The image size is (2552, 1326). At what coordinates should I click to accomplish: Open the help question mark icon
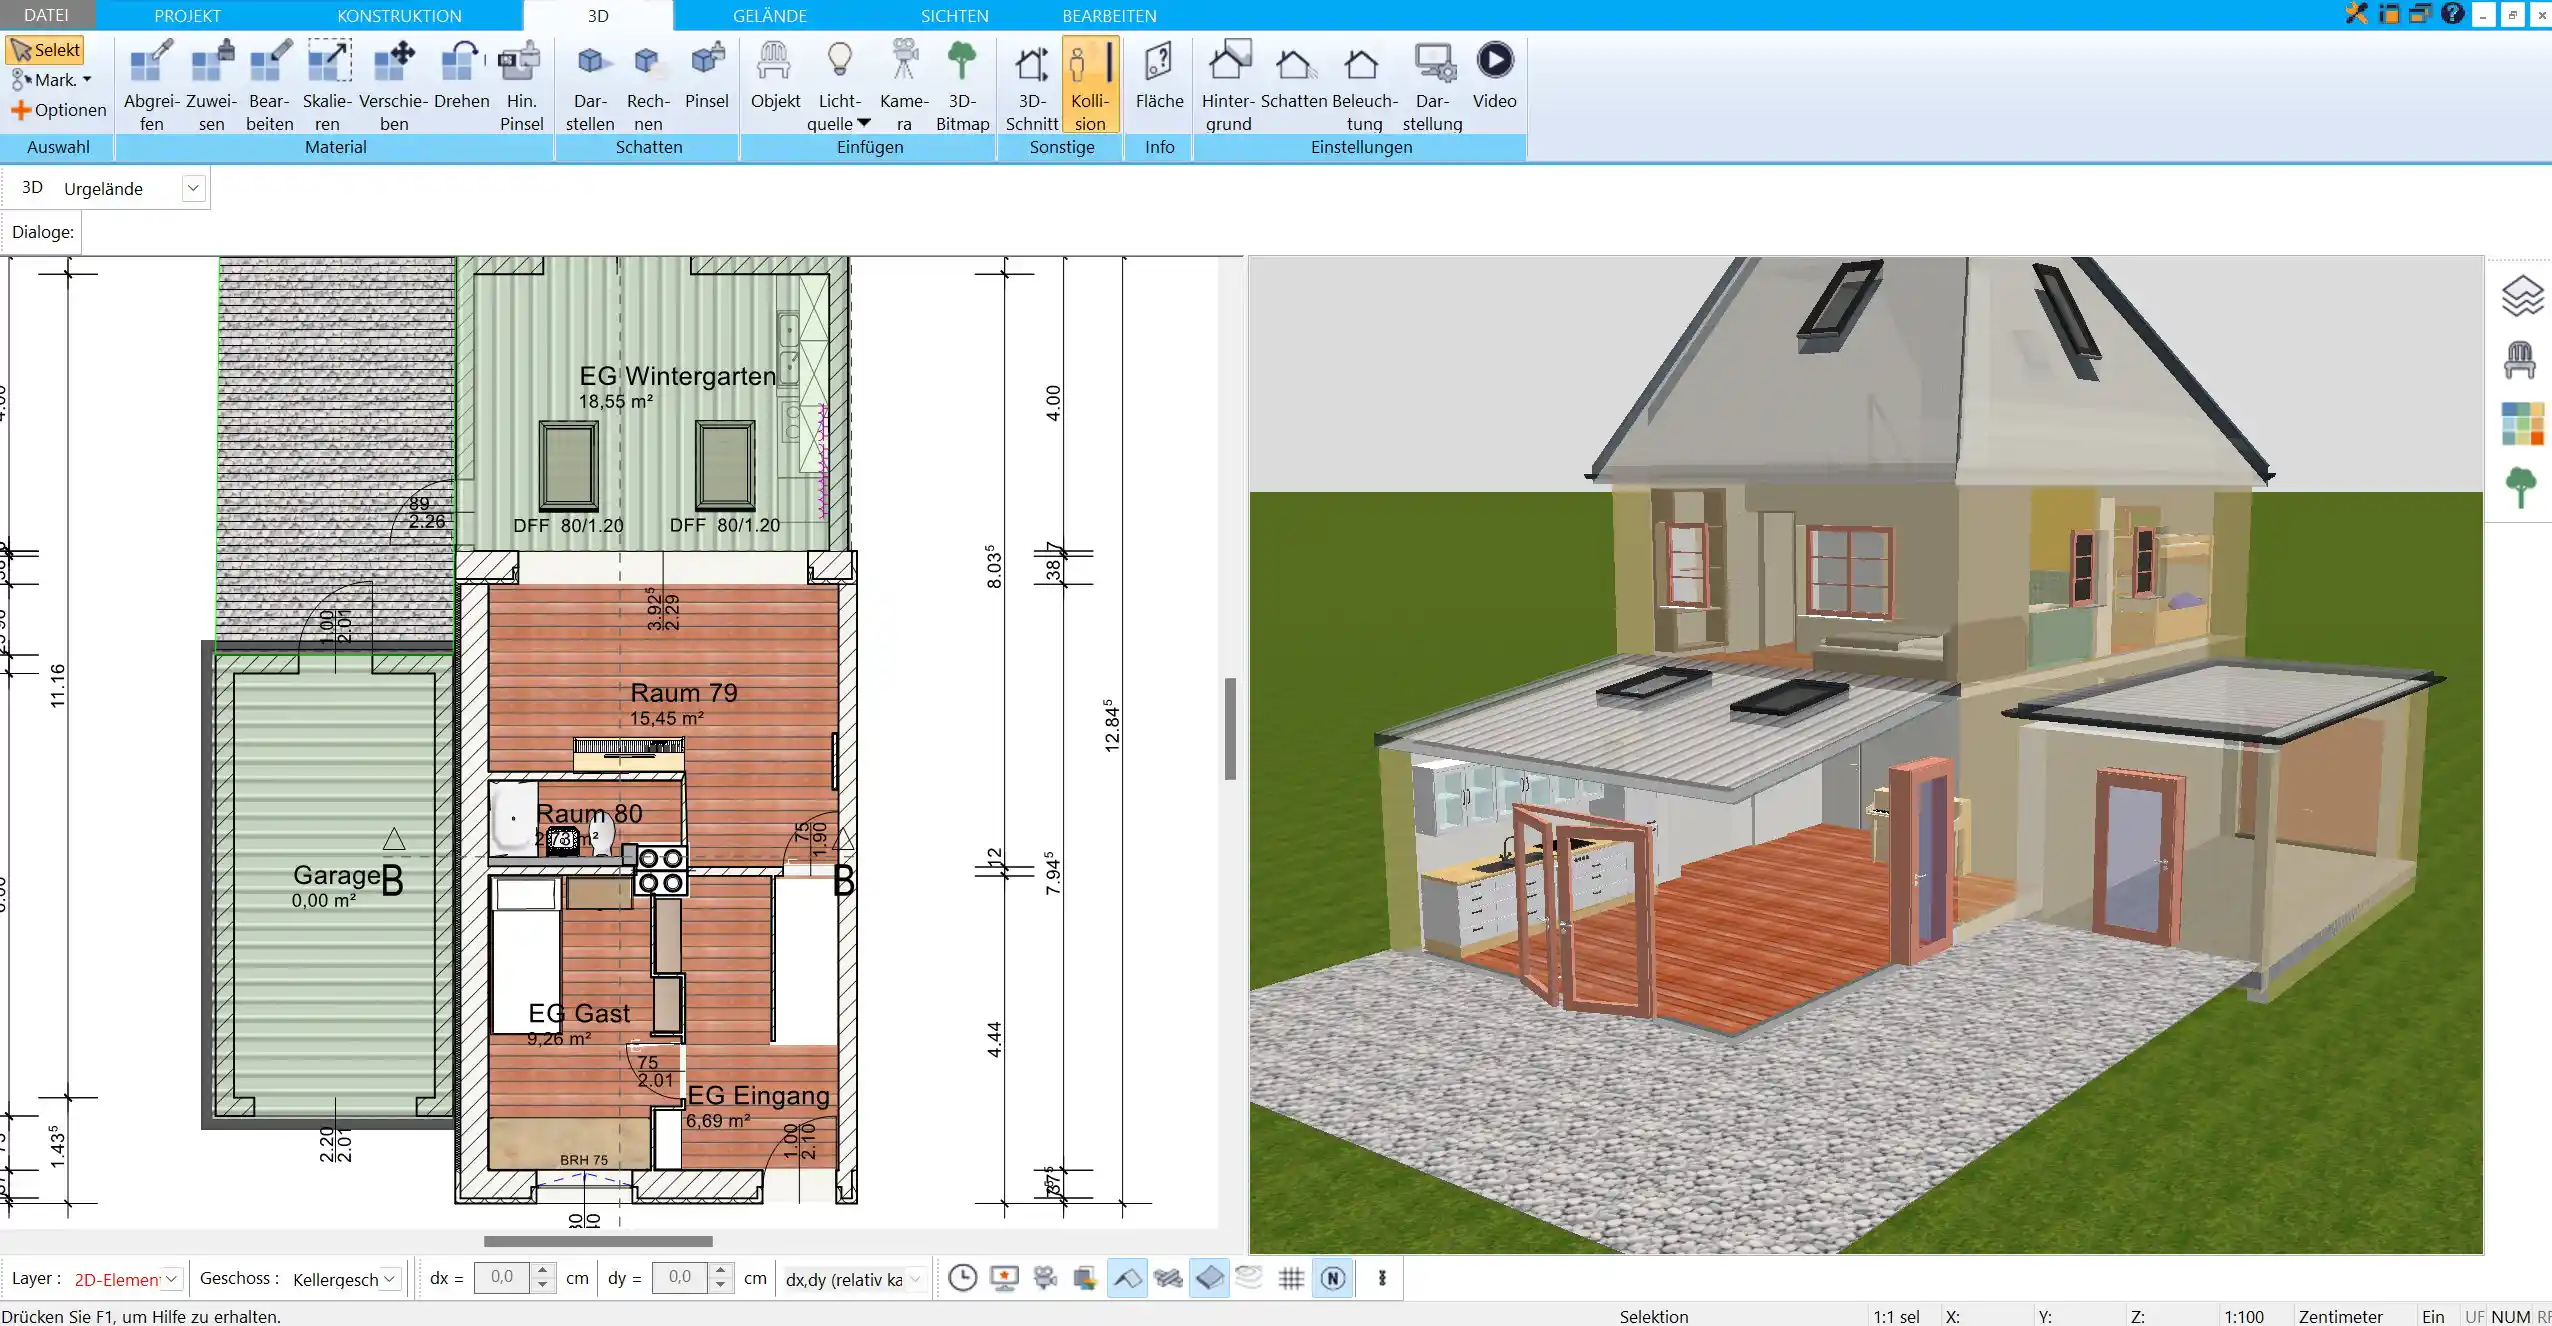[2451, 14]
